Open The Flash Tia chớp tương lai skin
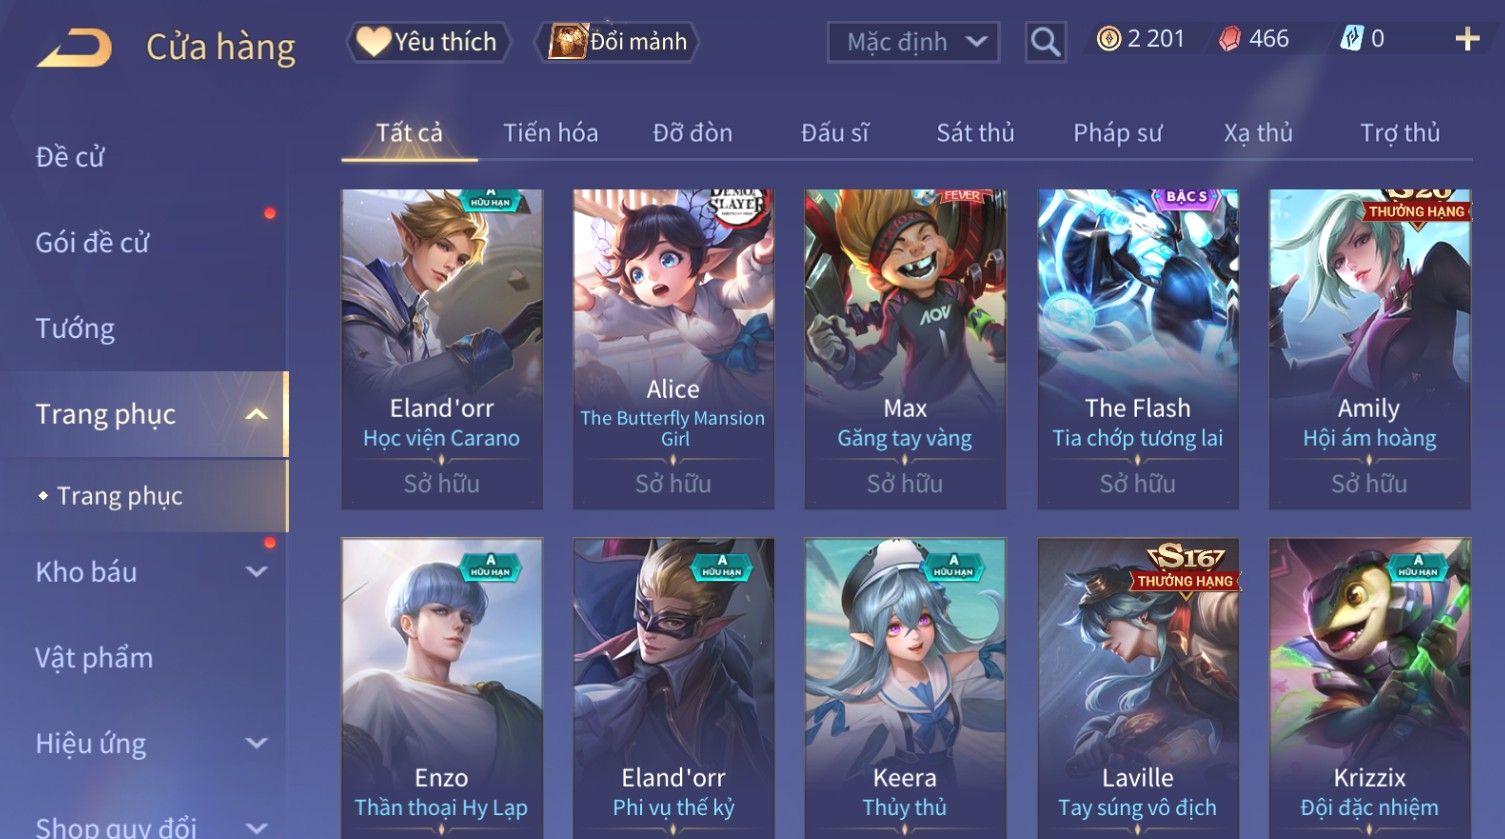This screenshot has height=839, width=1505. (x=1137, y=349)
